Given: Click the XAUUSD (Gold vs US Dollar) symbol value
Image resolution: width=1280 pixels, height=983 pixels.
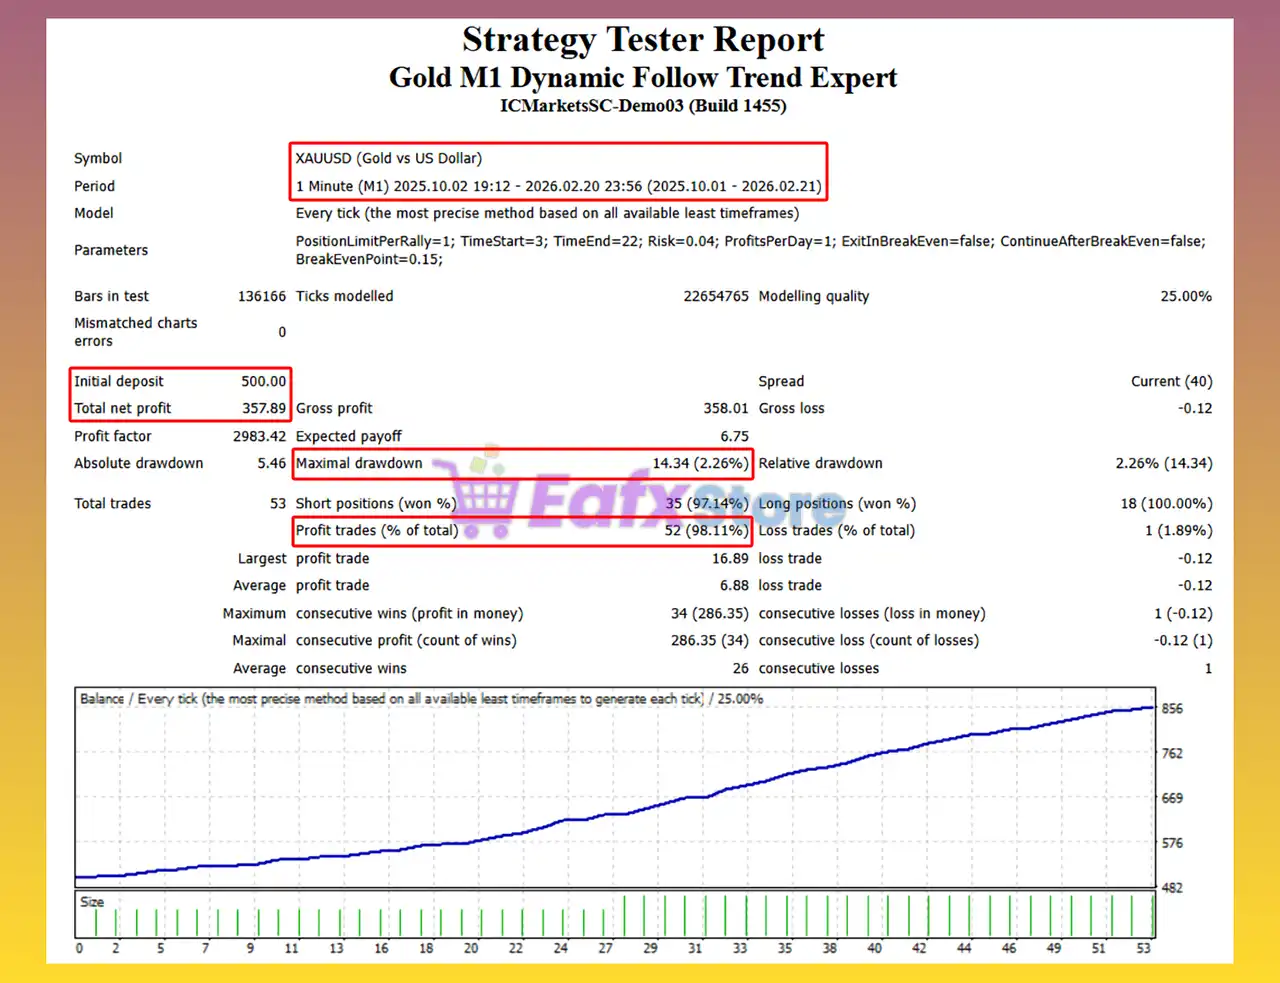Looking at the screenshot, I should tap(388, 158).
